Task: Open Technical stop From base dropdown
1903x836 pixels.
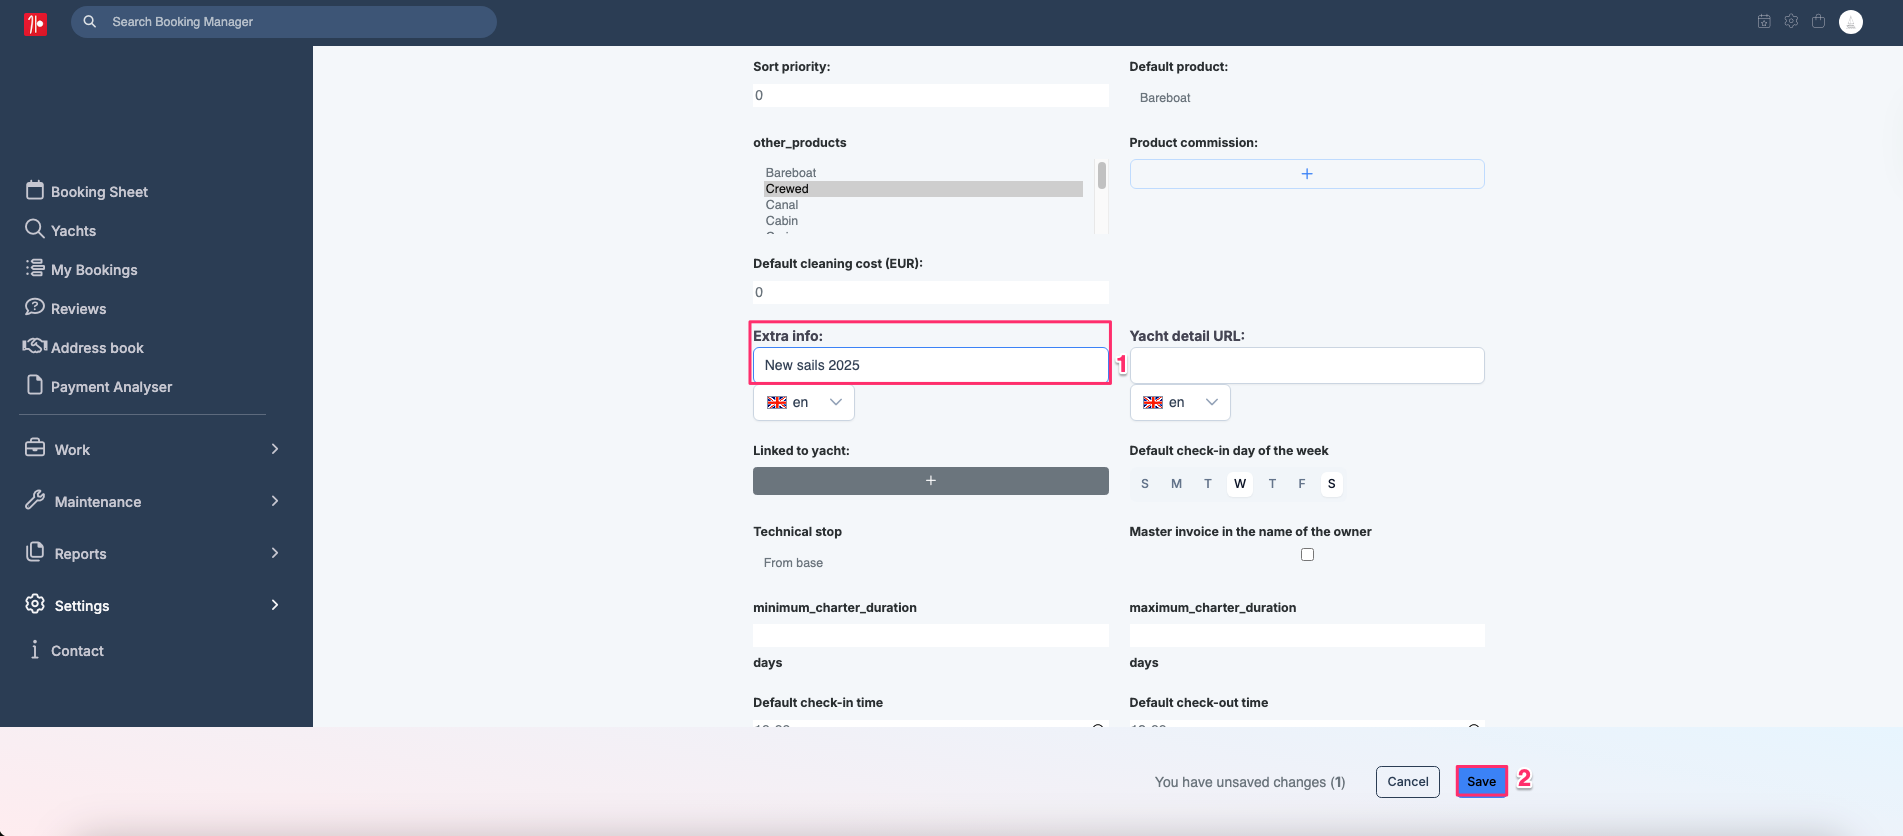Action: tap(931, 563)
